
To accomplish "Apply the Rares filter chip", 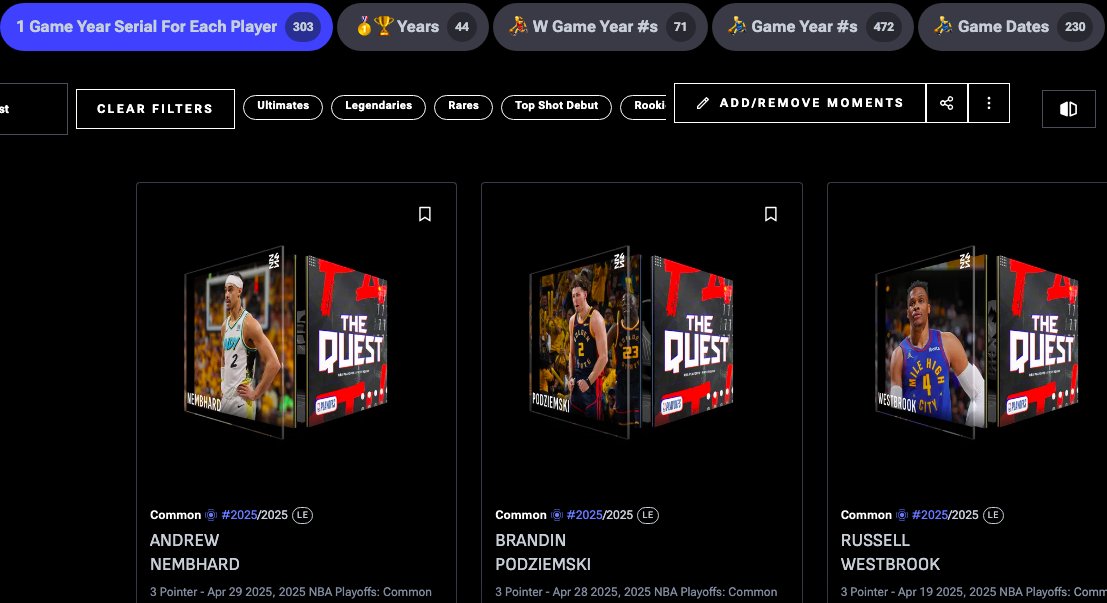I will 463,107.
